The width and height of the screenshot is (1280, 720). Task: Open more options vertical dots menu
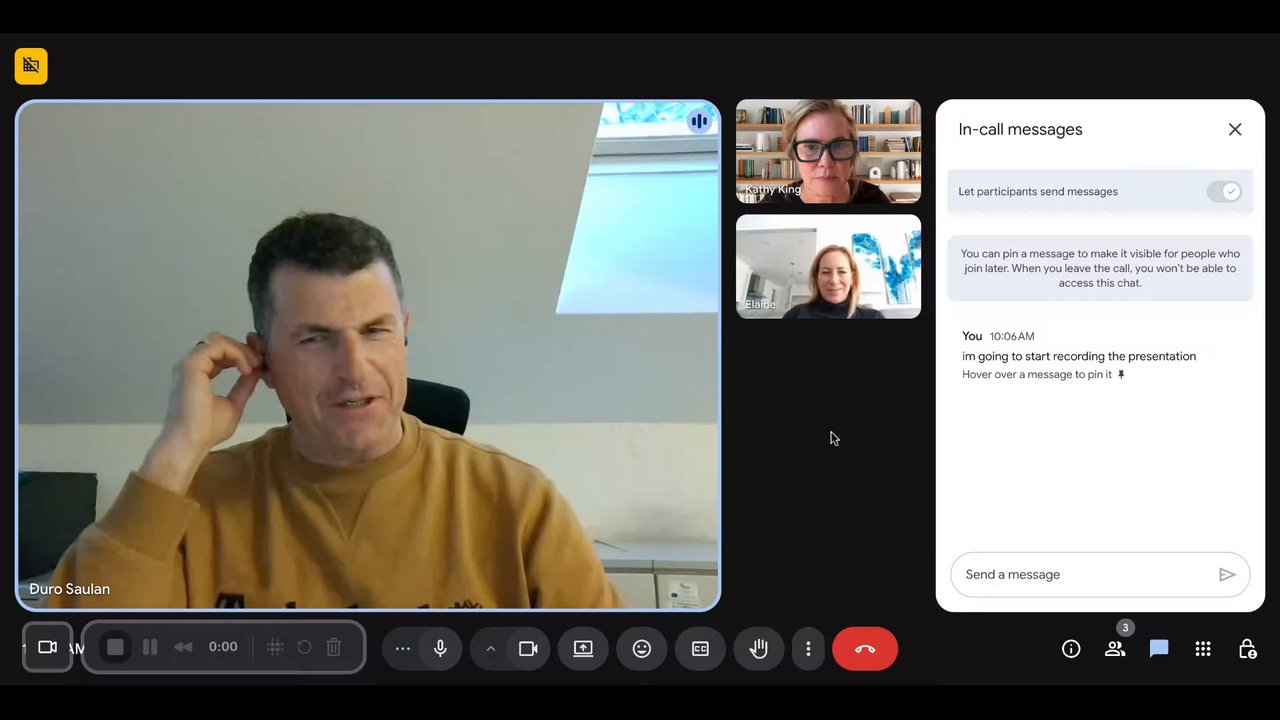808,648
